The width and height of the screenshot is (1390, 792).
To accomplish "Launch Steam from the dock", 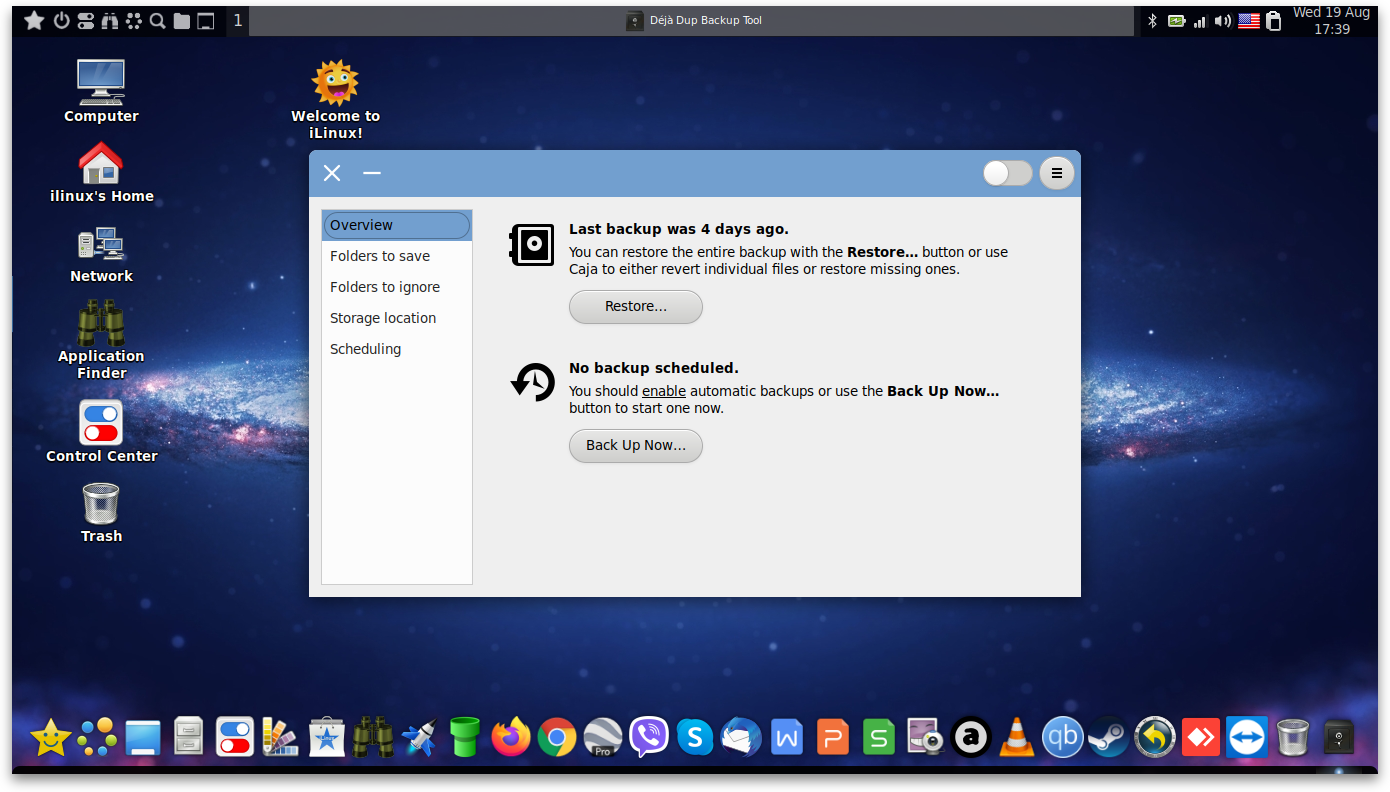I will [x=1109, y=738].
